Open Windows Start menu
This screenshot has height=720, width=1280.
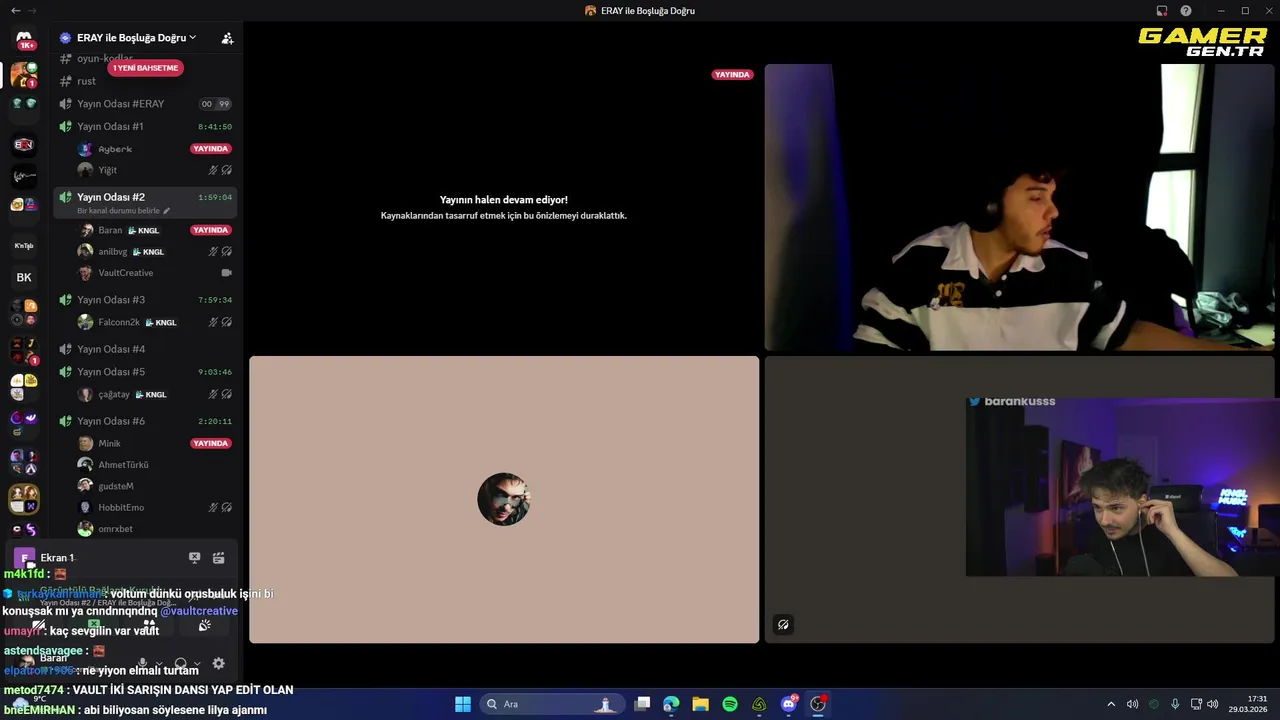[463, 704]
